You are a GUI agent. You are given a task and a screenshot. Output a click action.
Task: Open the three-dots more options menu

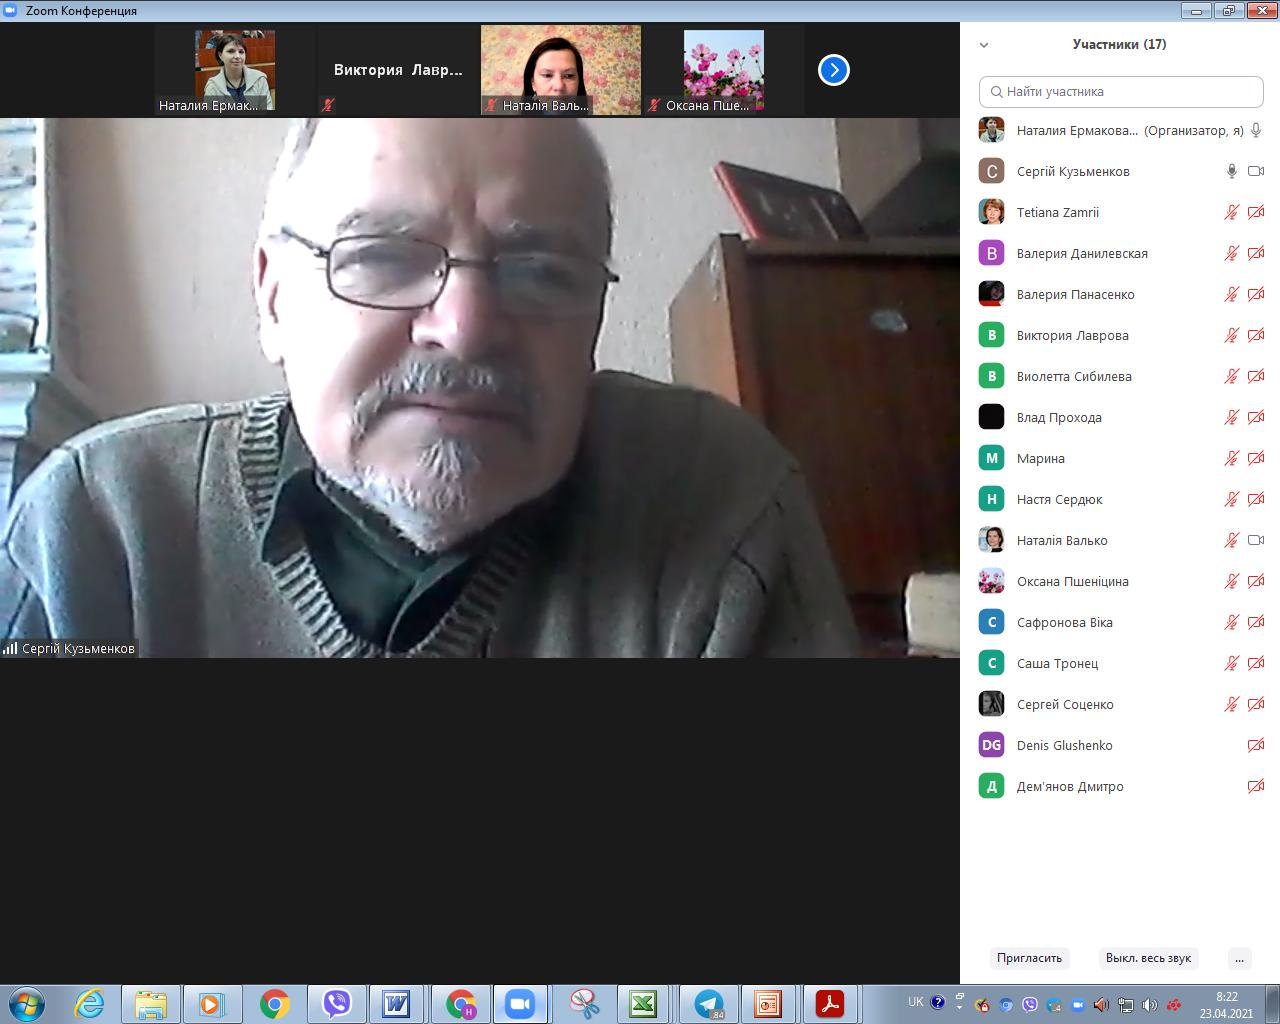1239,958
